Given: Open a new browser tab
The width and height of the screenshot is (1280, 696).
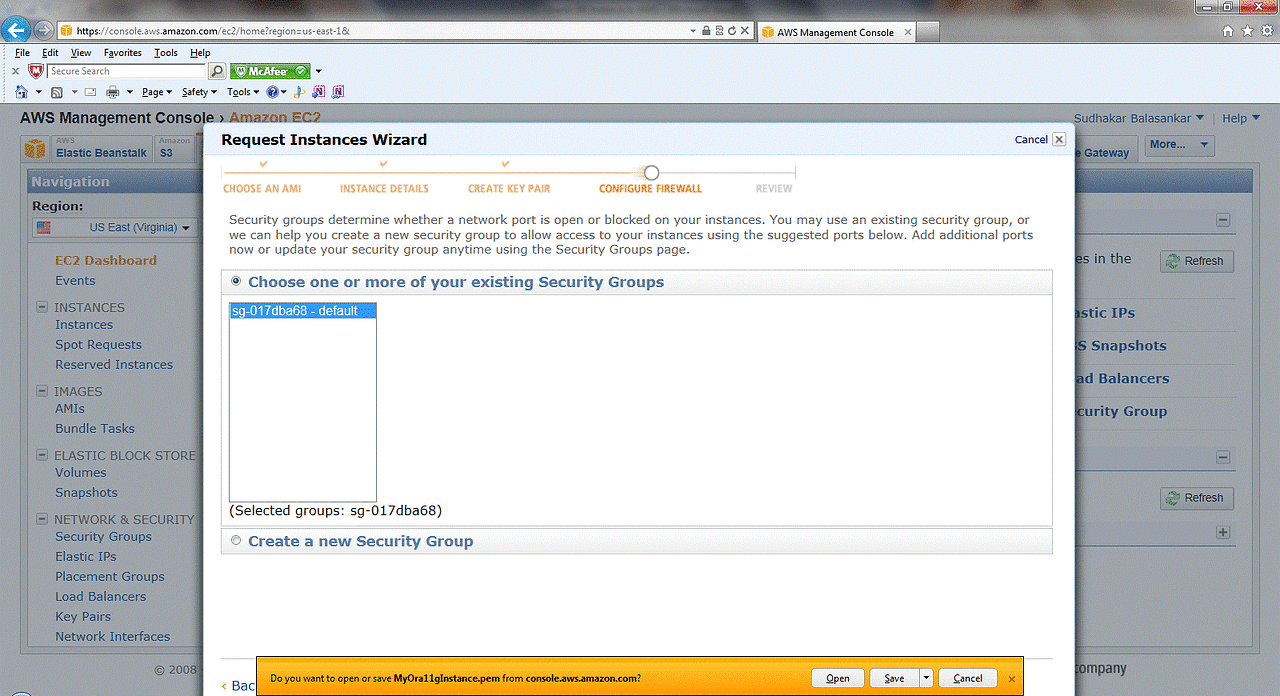Looking at the screenshot, I should pos(928,32).
